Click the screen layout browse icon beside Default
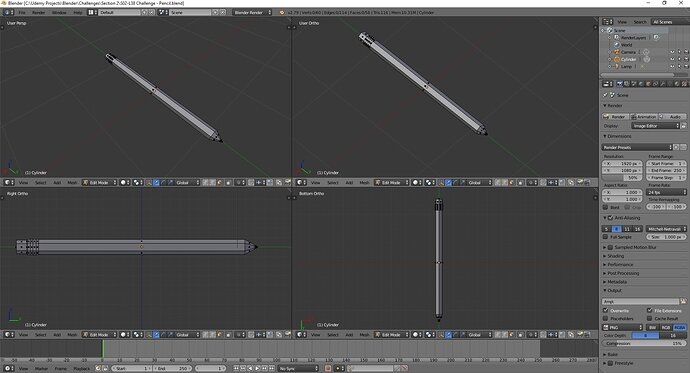The image size is (690, 373). click(92, 12)
